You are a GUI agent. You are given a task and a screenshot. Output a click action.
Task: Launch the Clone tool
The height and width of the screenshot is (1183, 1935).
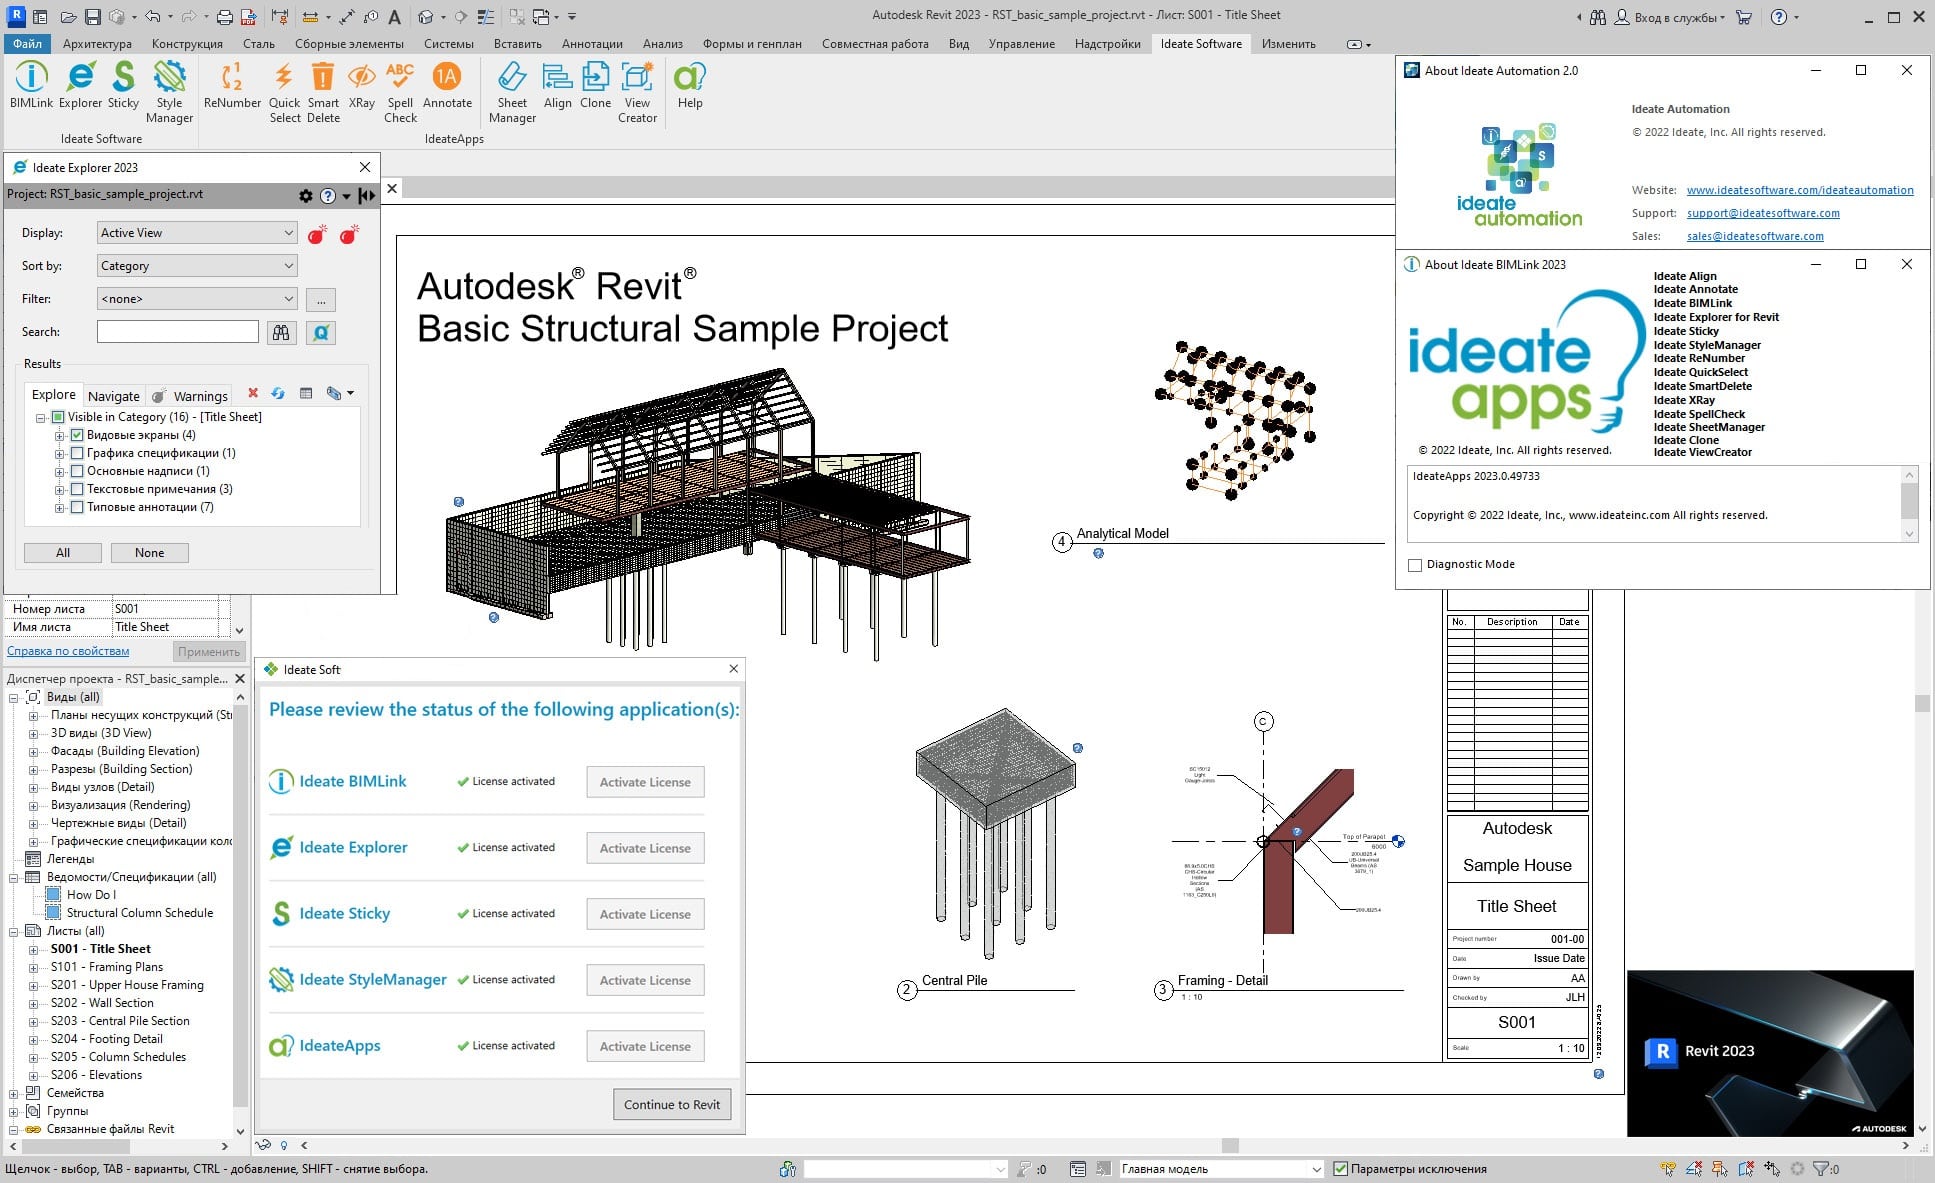coord(595,85)
